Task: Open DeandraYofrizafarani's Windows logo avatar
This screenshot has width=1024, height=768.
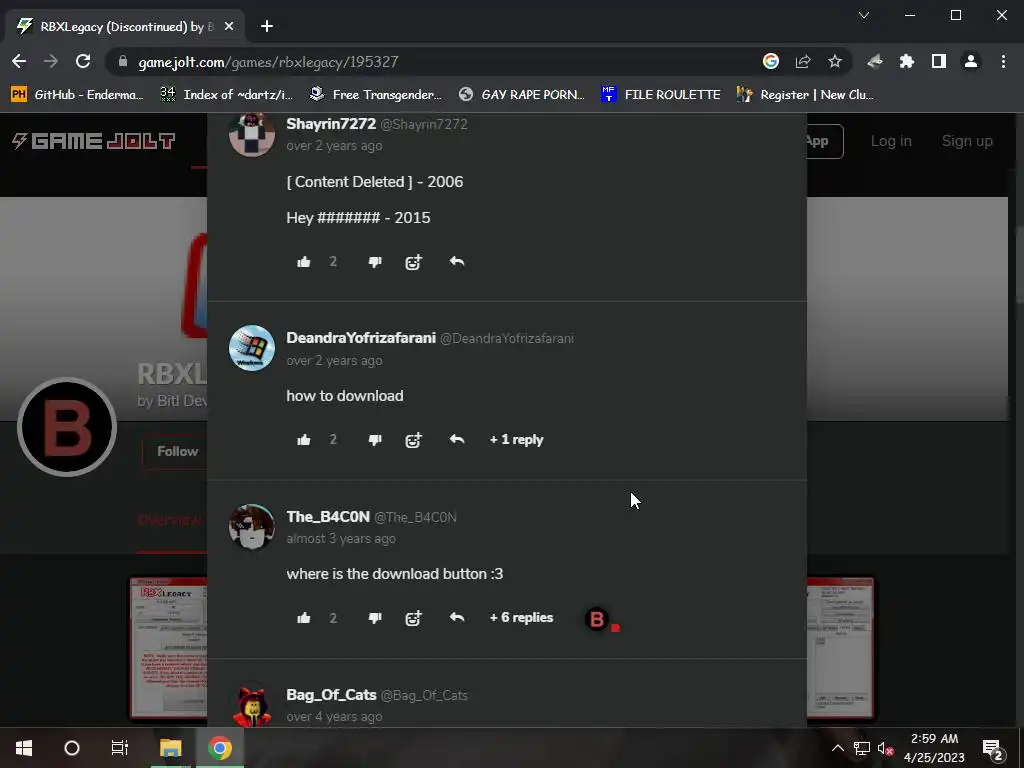Action: tap(251, 348)
